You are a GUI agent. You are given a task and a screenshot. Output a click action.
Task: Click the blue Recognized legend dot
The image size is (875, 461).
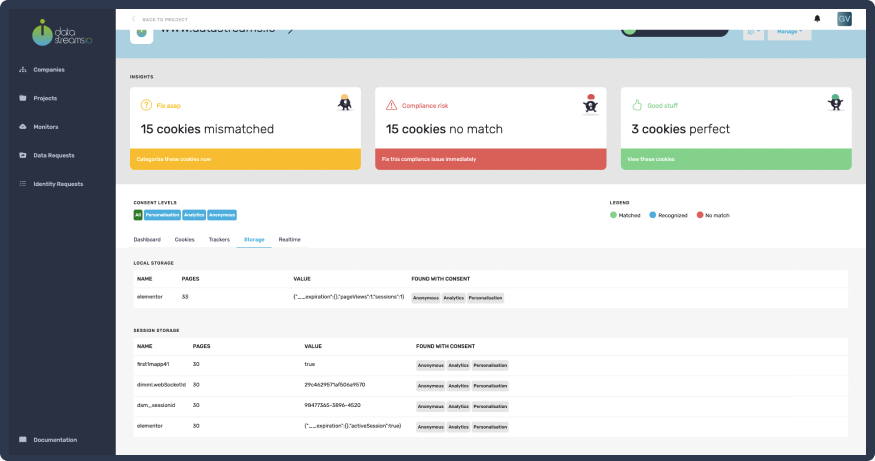pos(652,215)
